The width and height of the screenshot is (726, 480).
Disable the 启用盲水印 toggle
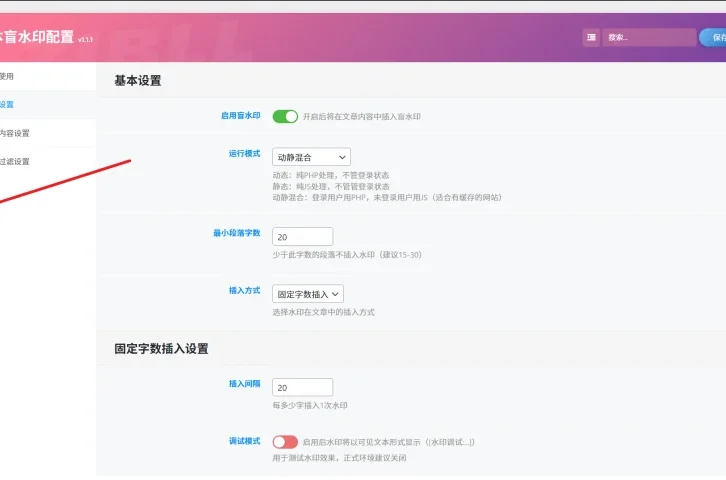(285, 116)
